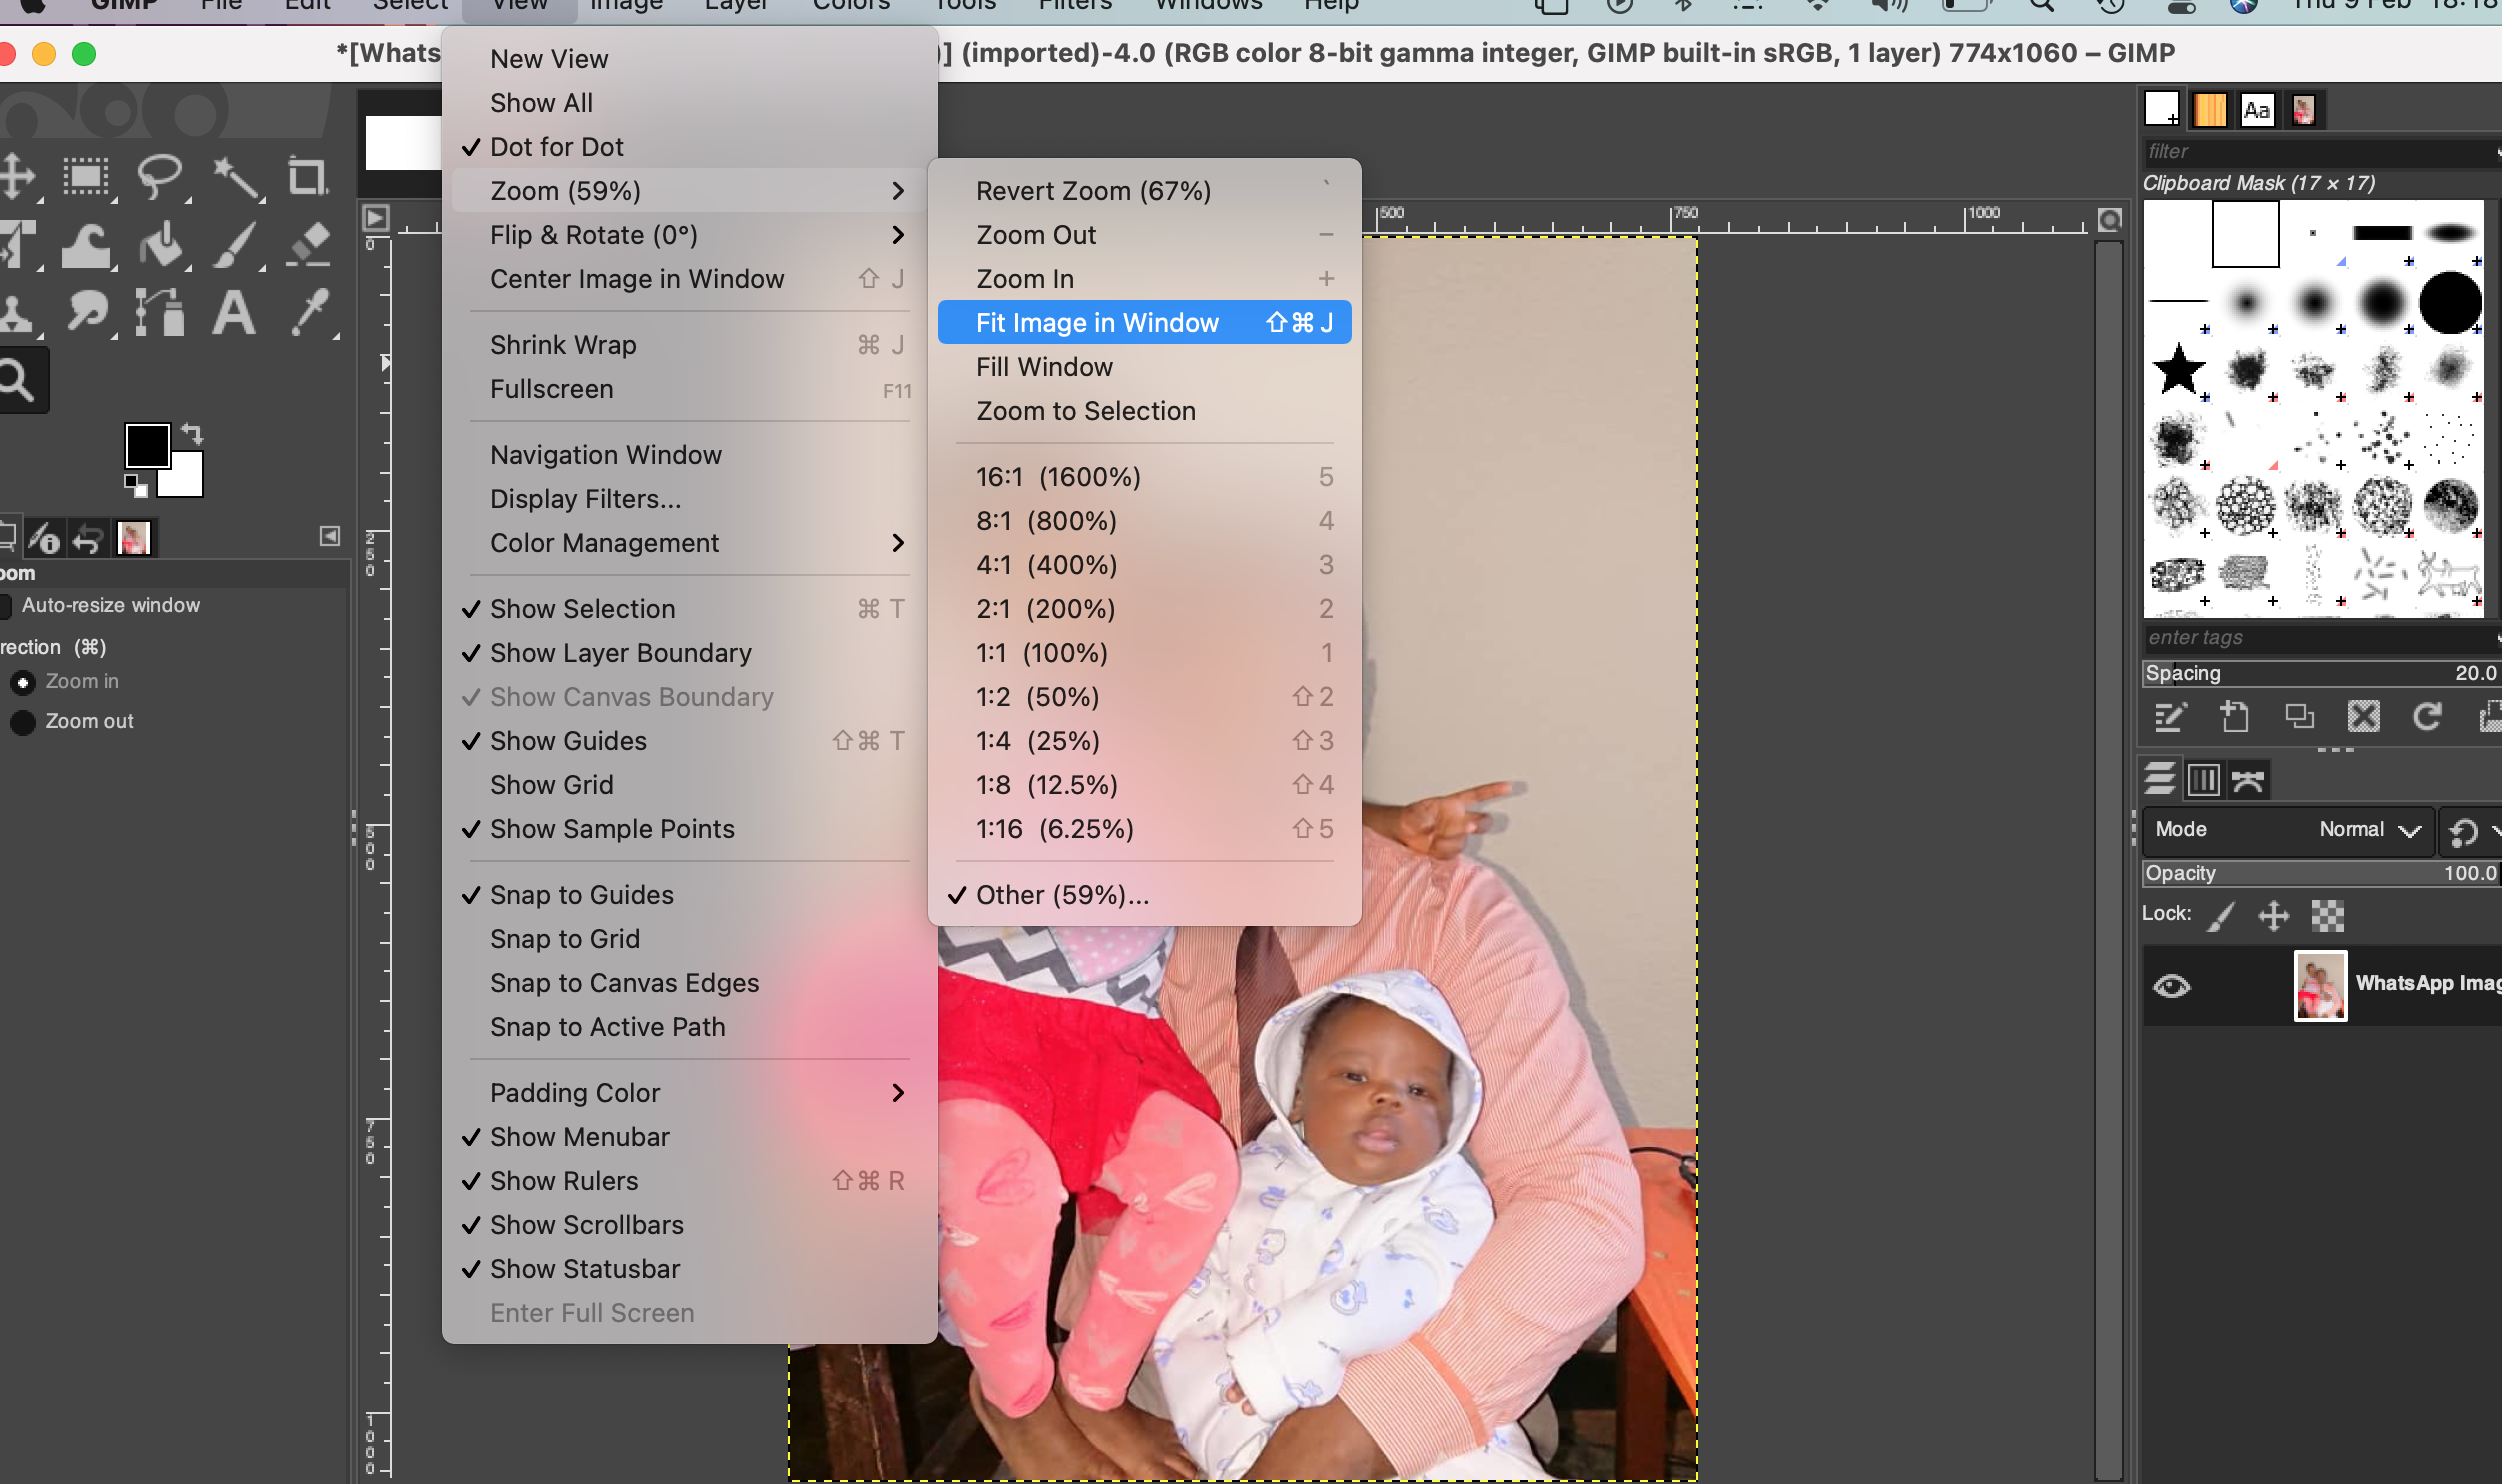This screenshot has width=2502, height=1484.
Task: Switch to the Undo History tab
Action: pos(88,539)
